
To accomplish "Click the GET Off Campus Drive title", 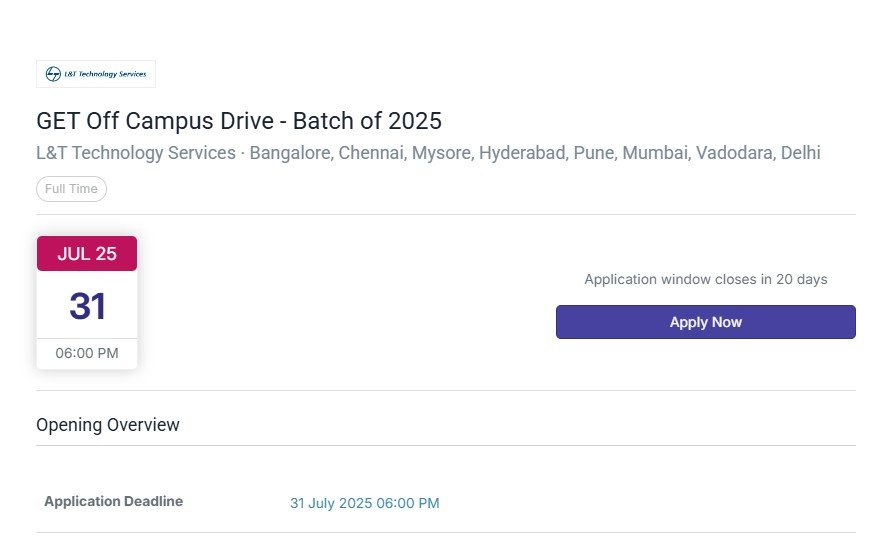I will coord(239,121).
